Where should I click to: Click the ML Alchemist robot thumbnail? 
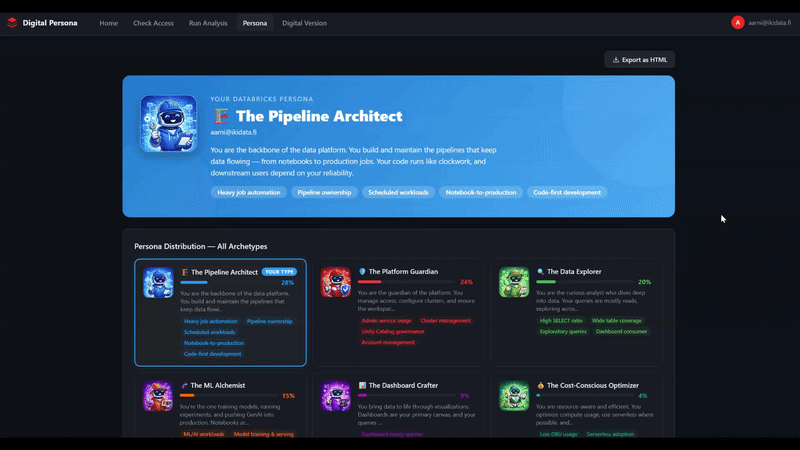[158, 396]
